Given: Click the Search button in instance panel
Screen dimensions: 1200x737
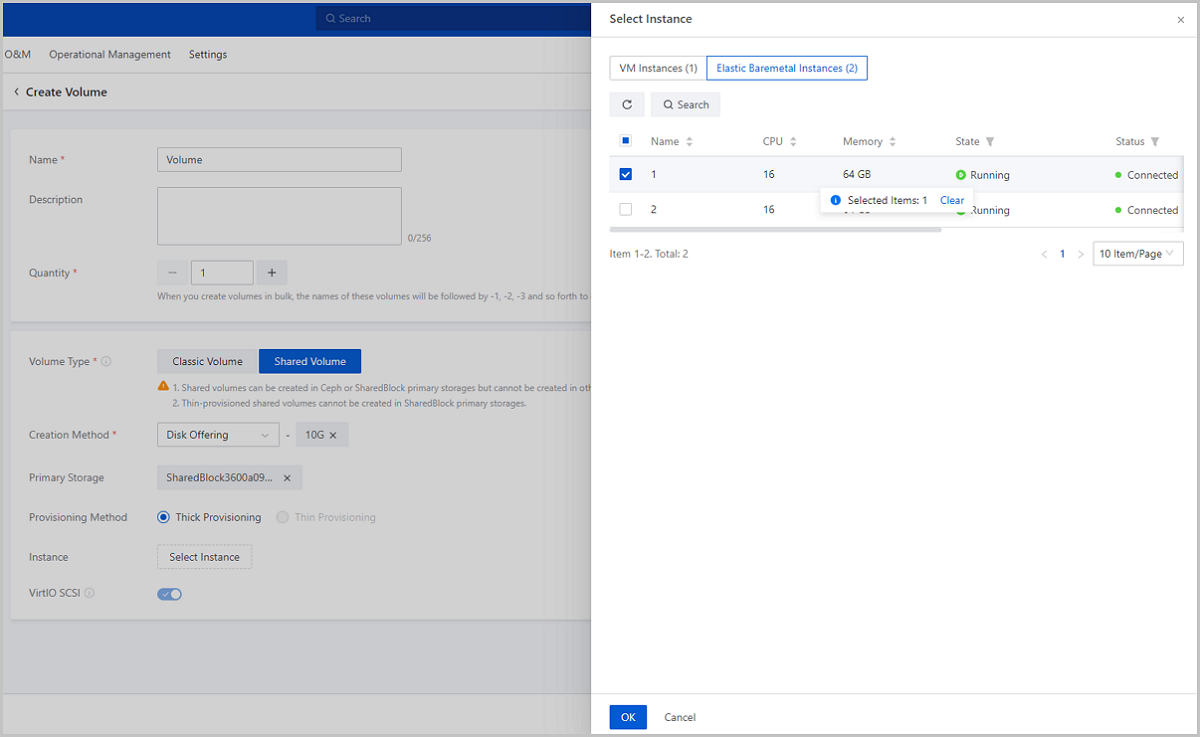Looking at the screenshot, I should [685, 105].
